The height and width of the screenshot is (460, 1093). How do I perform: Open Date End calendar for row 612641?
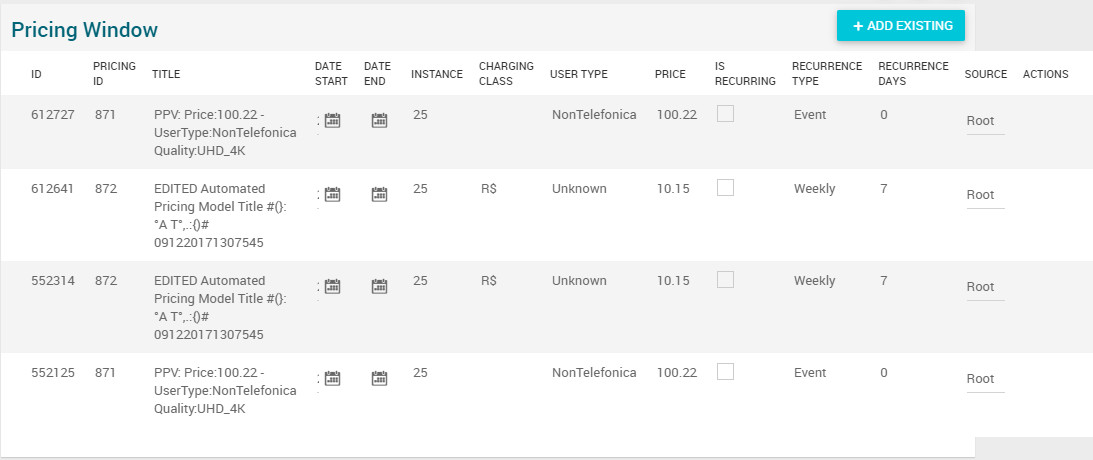coord(379,195)
